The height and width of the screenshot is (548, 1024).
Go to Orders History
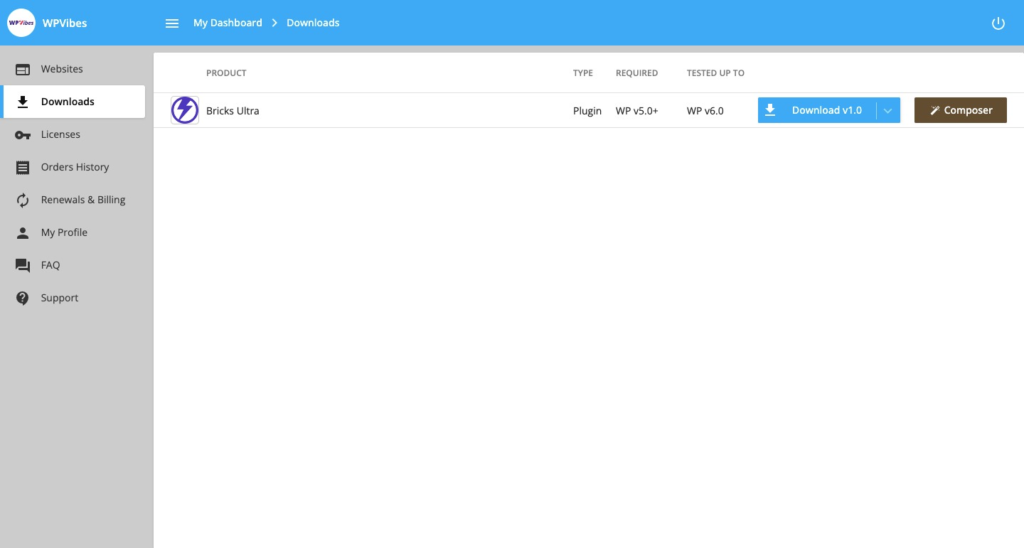point(74,167)
